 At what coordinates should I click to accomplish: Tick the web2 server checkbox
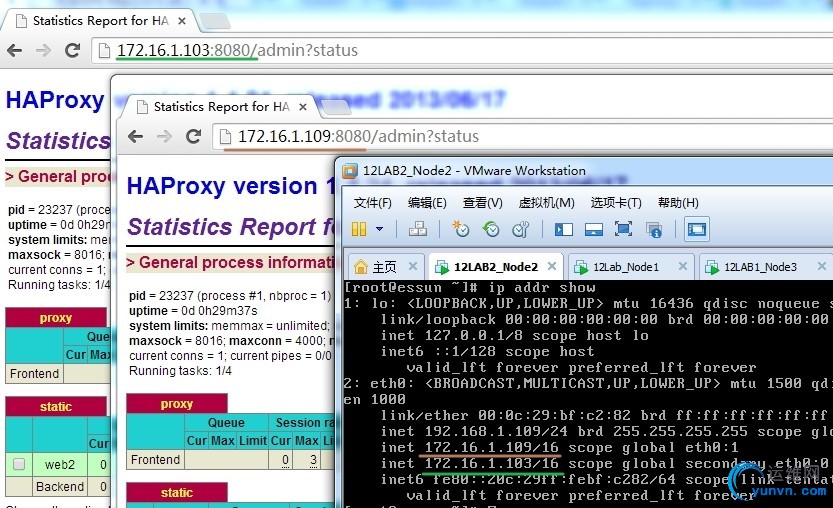[x=19, y=464]
